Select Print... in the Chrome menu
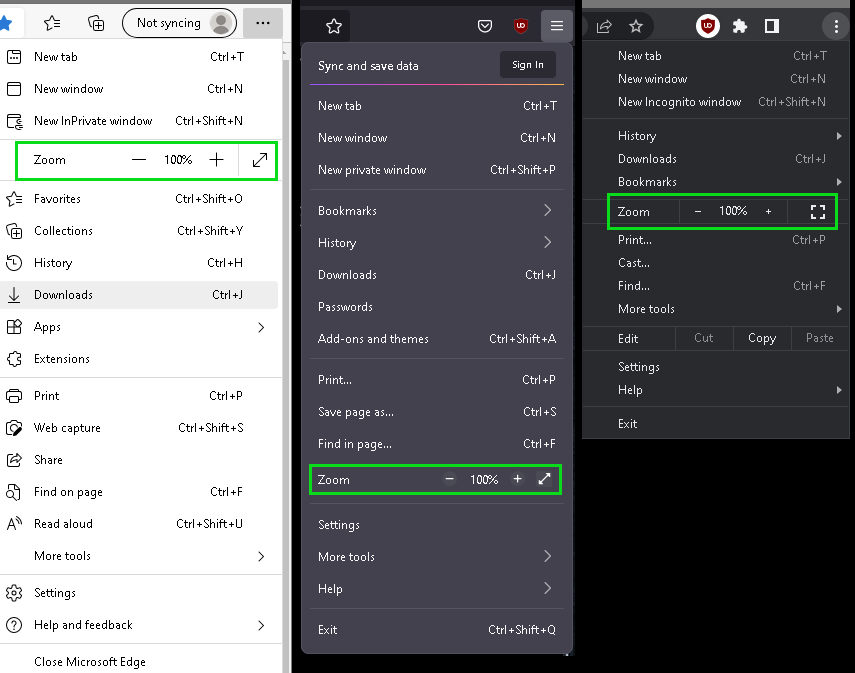Screen dimensions: 855x673 715,240
